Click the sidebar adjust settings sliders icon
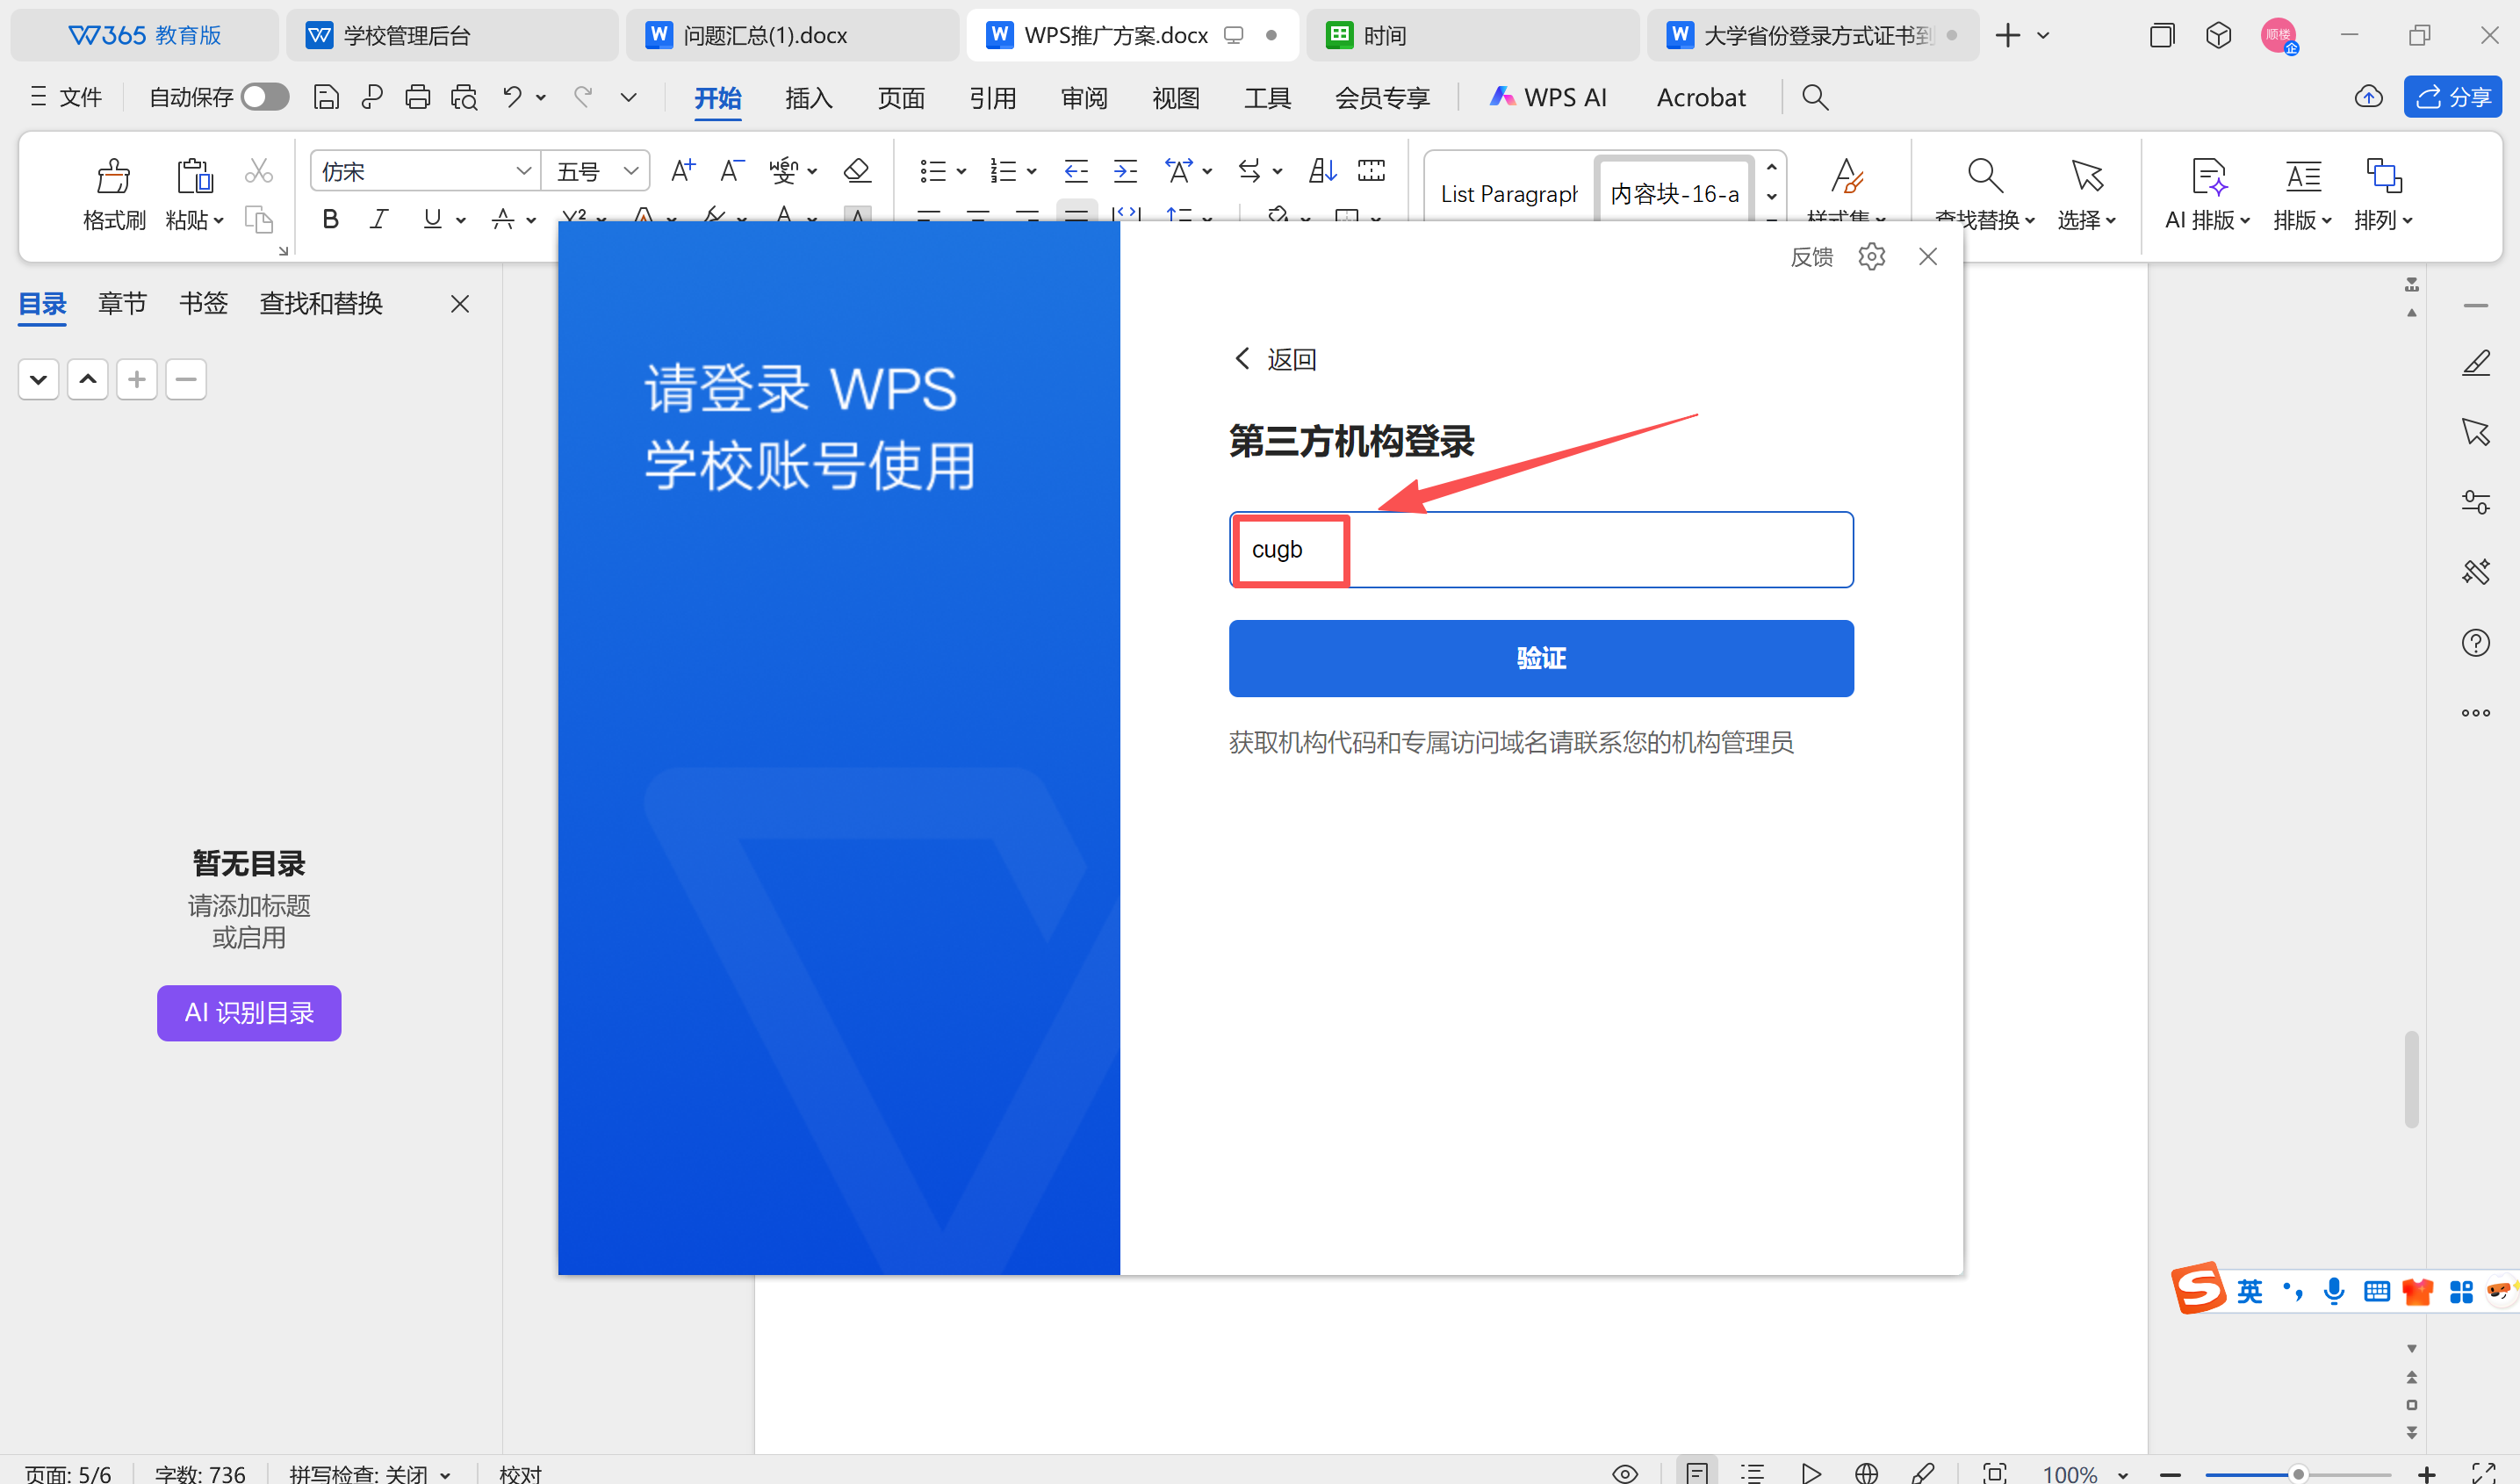The width and height of the screenshot is (2520, 1484). click(x=2476, y=502)
